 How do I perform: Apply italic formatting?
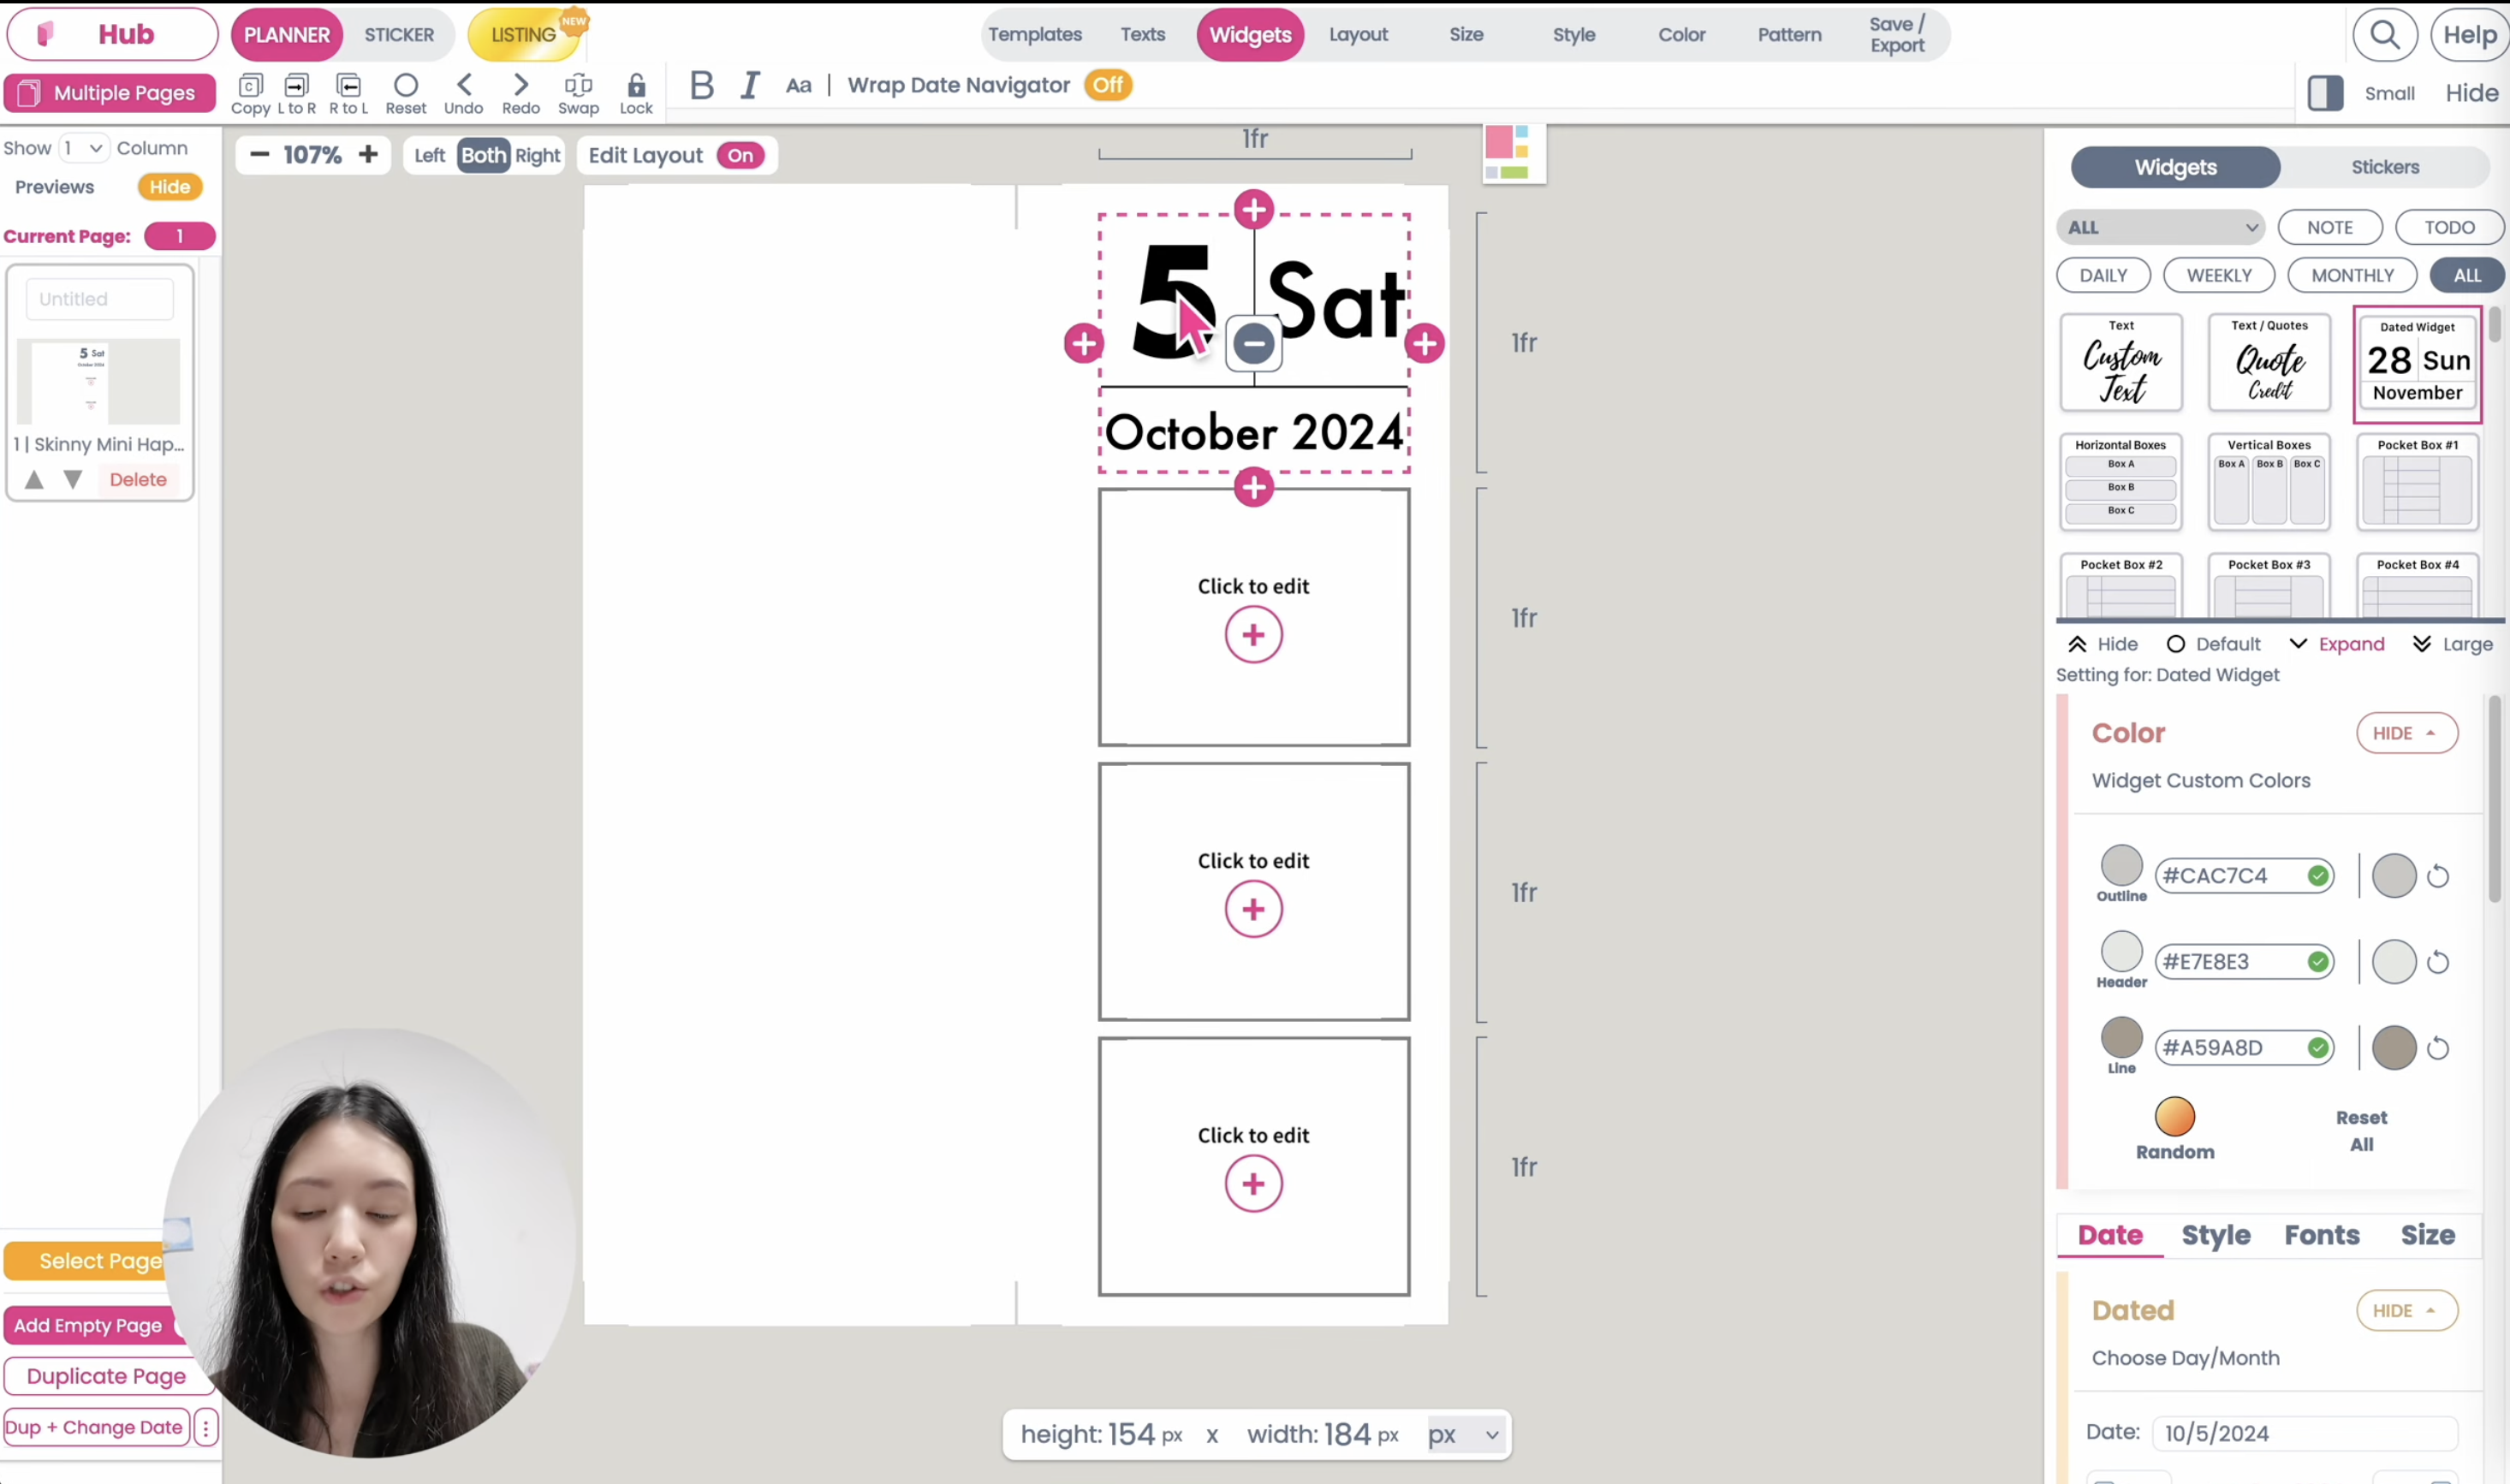pos(750,86)
